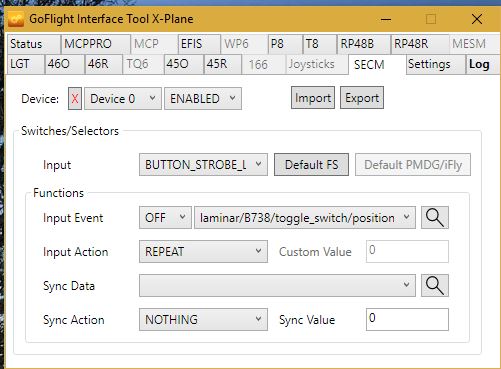
Task: Open the REPEAT input action dropdown
Action: point(203,252)
